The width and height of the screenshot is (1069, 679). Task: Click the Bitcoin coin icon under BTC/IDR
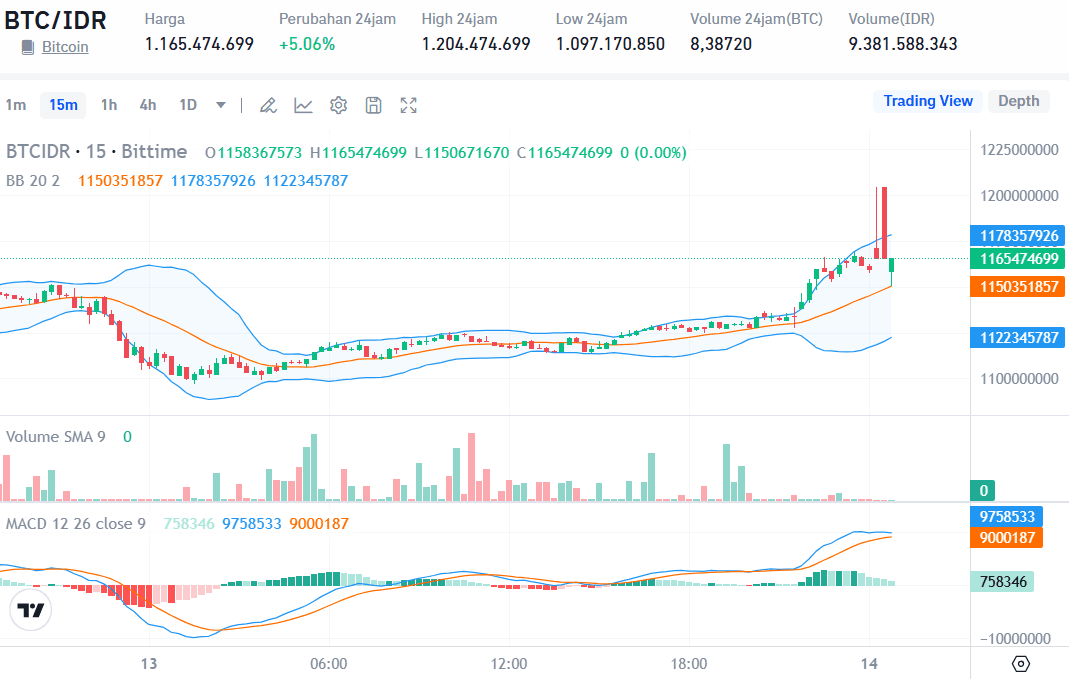click(x=29, y=47)
